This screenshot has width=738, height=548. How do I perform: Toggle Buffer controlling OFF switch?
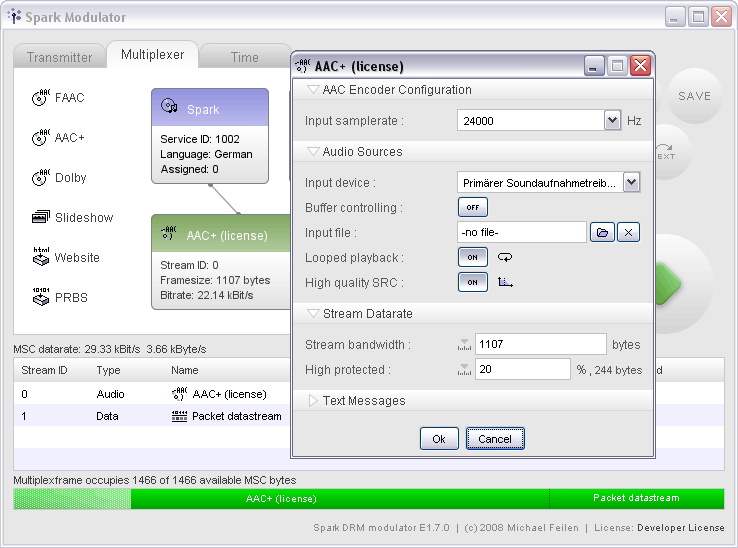point(473,207)
